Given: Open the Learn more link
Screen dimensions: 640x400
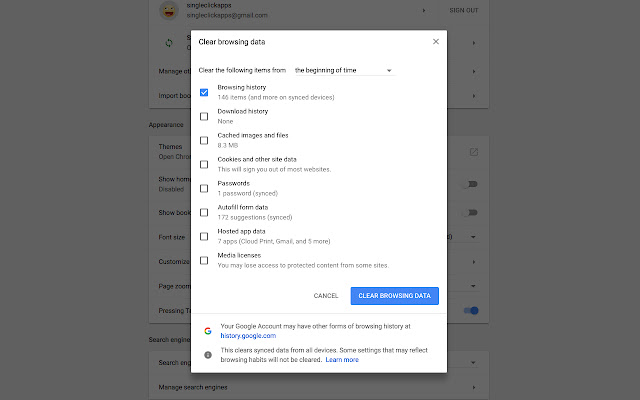Looking at the screenshot, I should (x=342, y=360).
